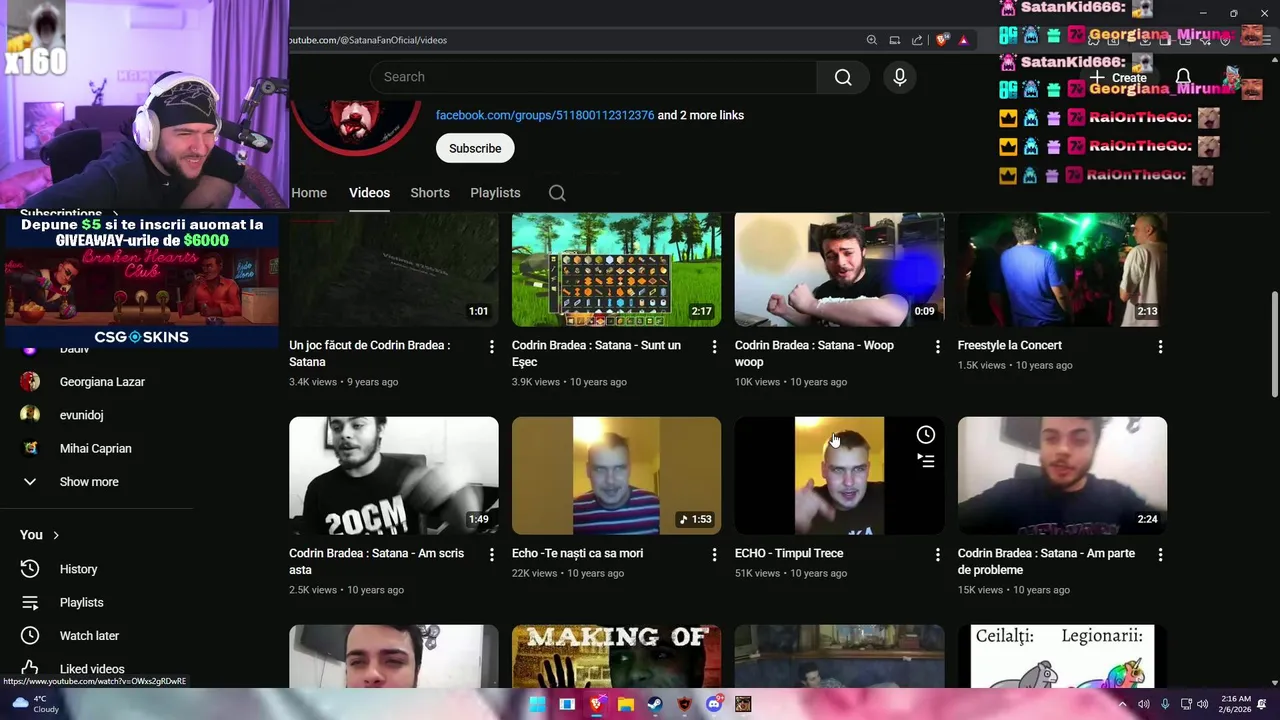Click the Create video button

coord(1119,77)
